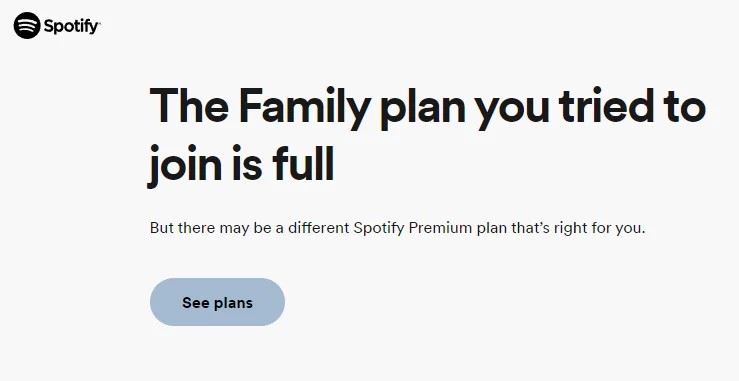Screen dimensions: 739x381
Task: Click the word "The" starting the headline
Action: [x=189, y=105]
